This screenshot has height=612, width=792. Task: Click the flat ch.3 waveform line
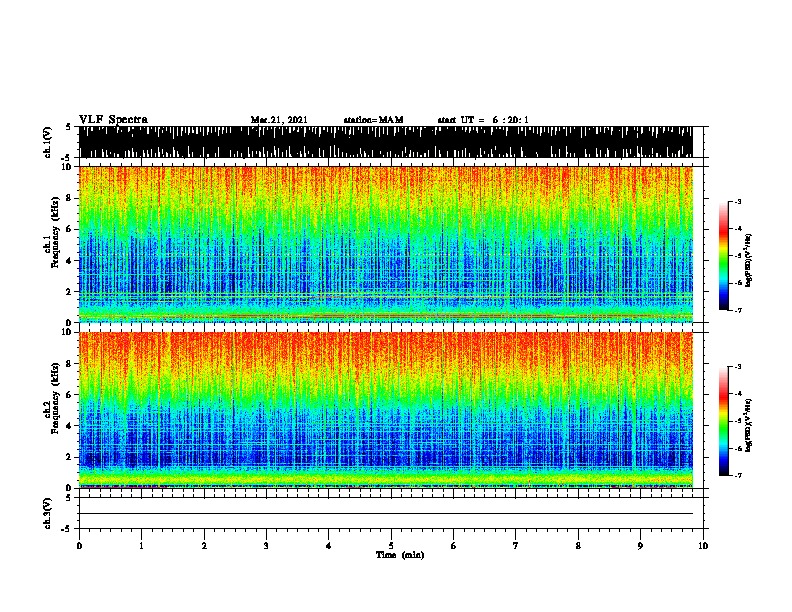[386, 514]
